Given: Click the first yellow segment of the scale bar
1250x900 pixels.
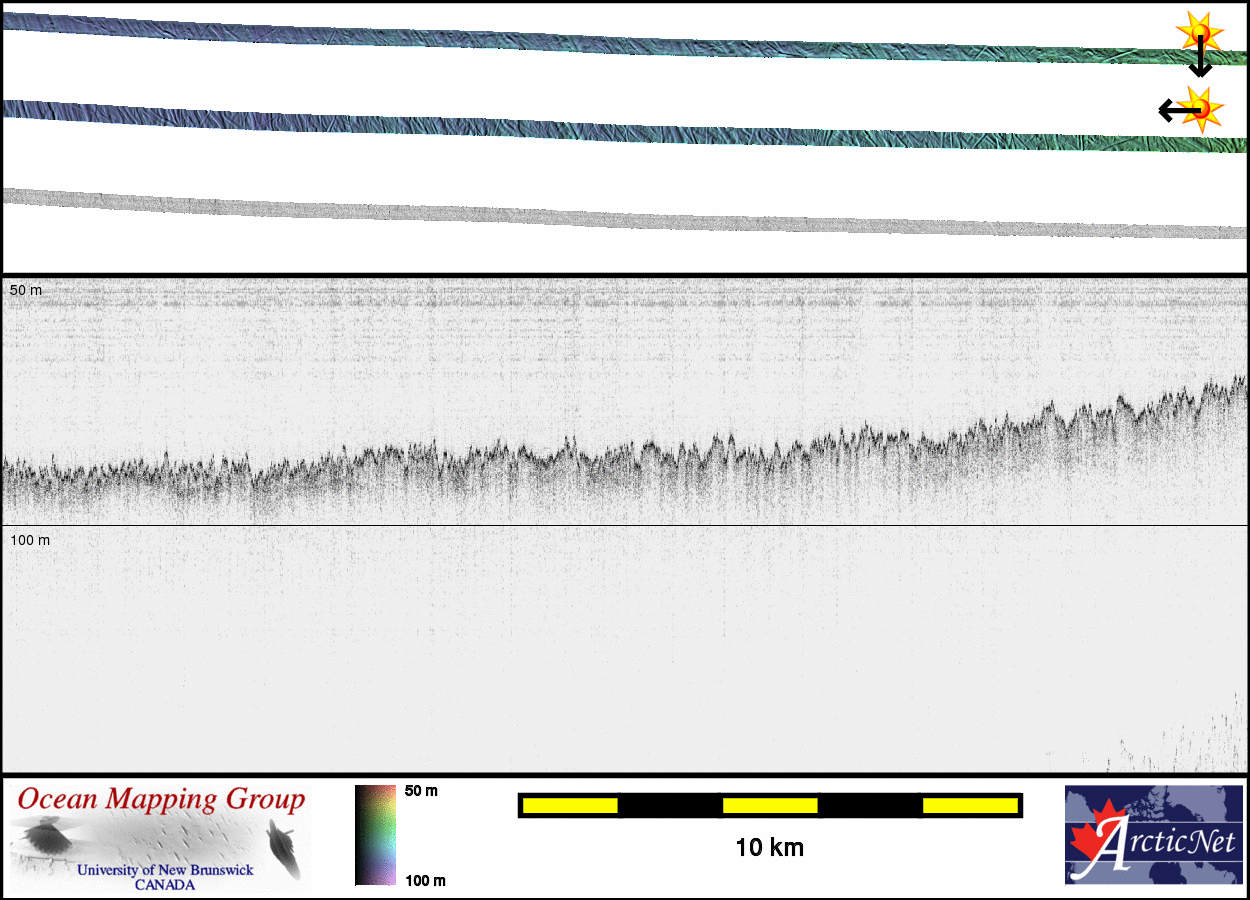Looking at the screenshot, I should pos(569,805).
